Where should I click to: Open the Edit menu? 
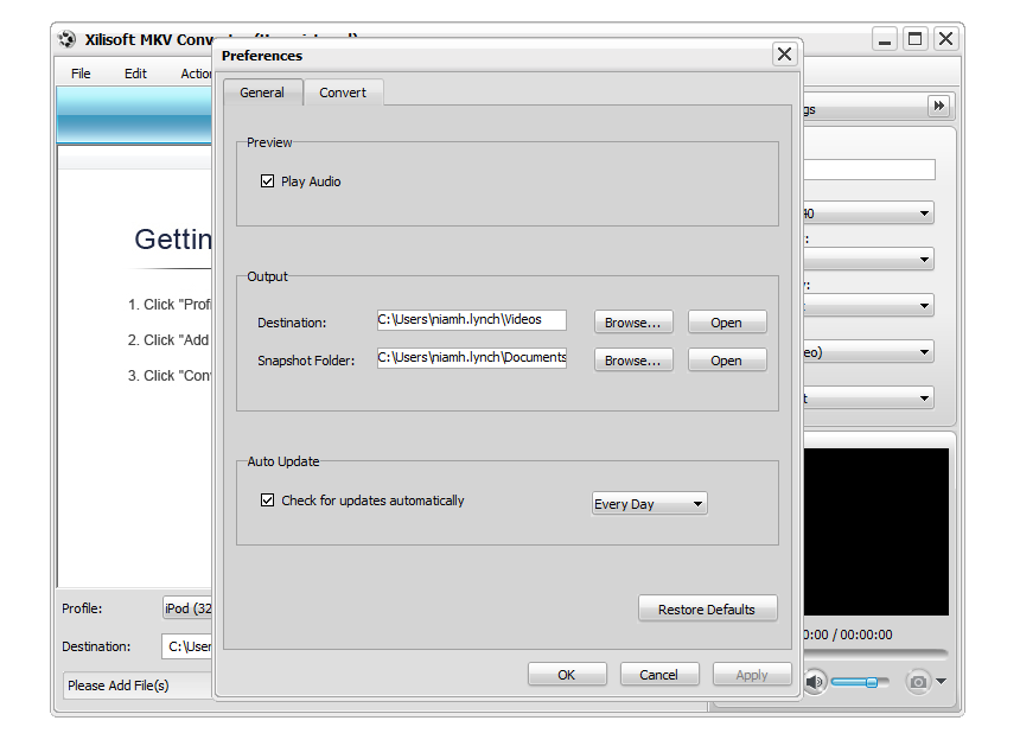tap(135, 73)
